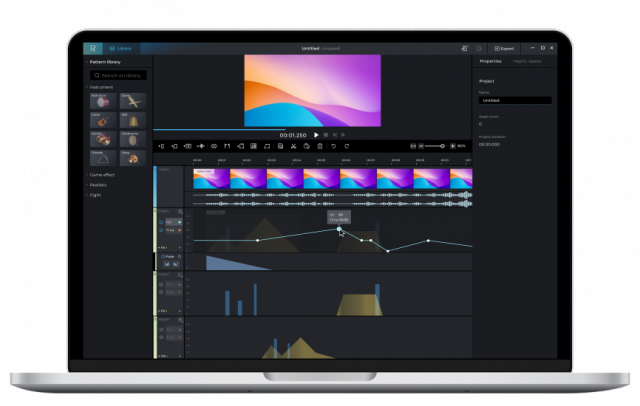
Task: Click the scissors cut icon in the toolbar
Action: (293, 146)
